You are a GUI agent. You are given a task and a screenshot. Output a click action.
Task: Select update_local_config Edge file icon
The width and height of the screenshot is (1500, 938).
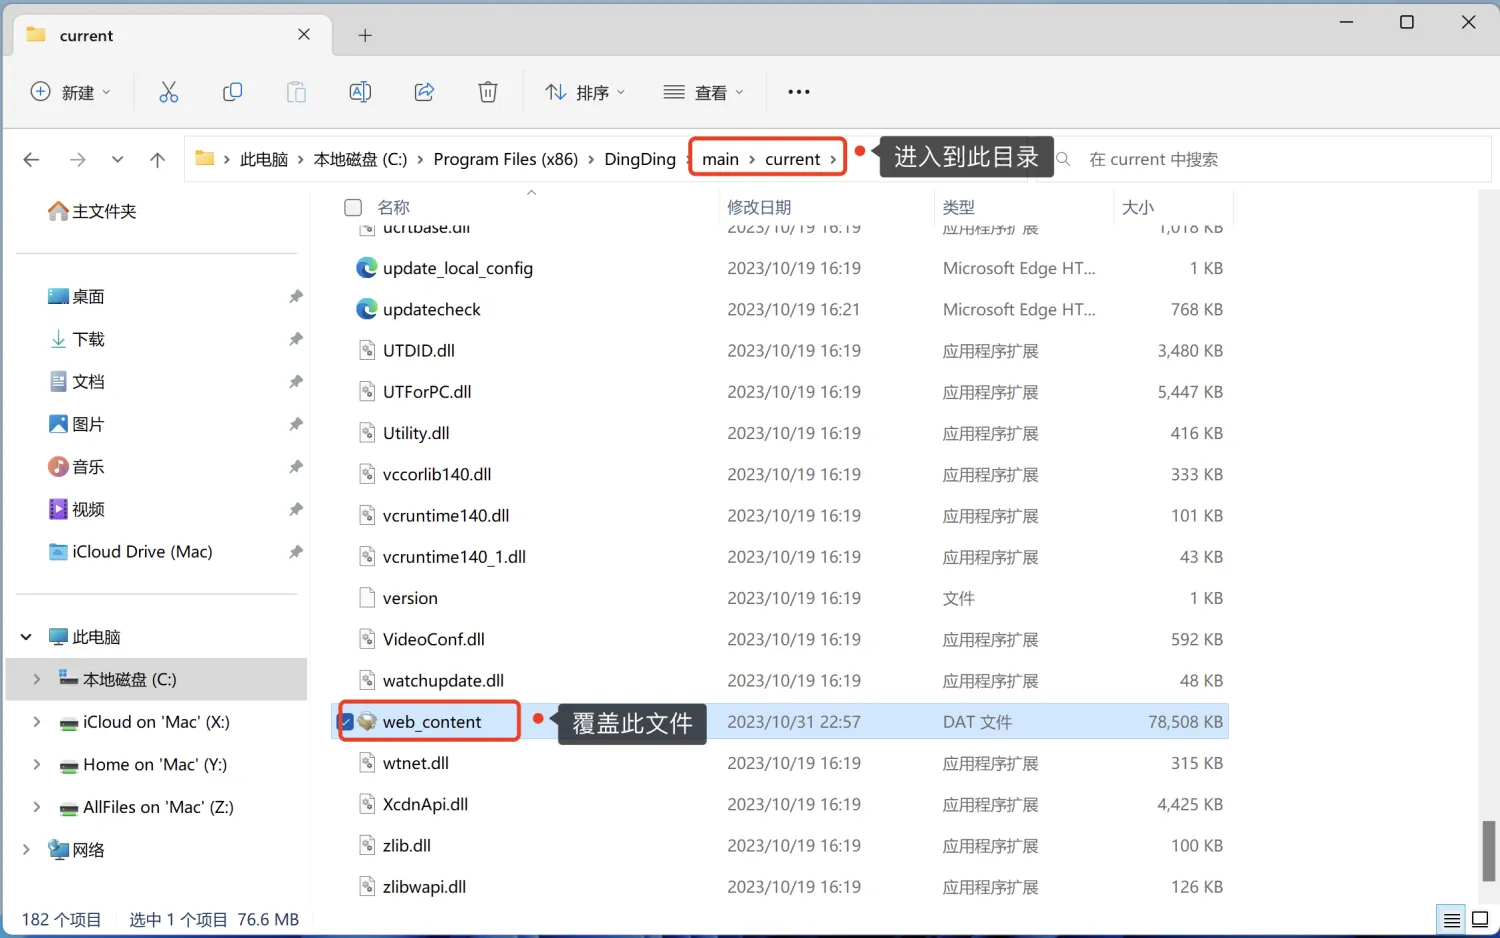point(367,268)
